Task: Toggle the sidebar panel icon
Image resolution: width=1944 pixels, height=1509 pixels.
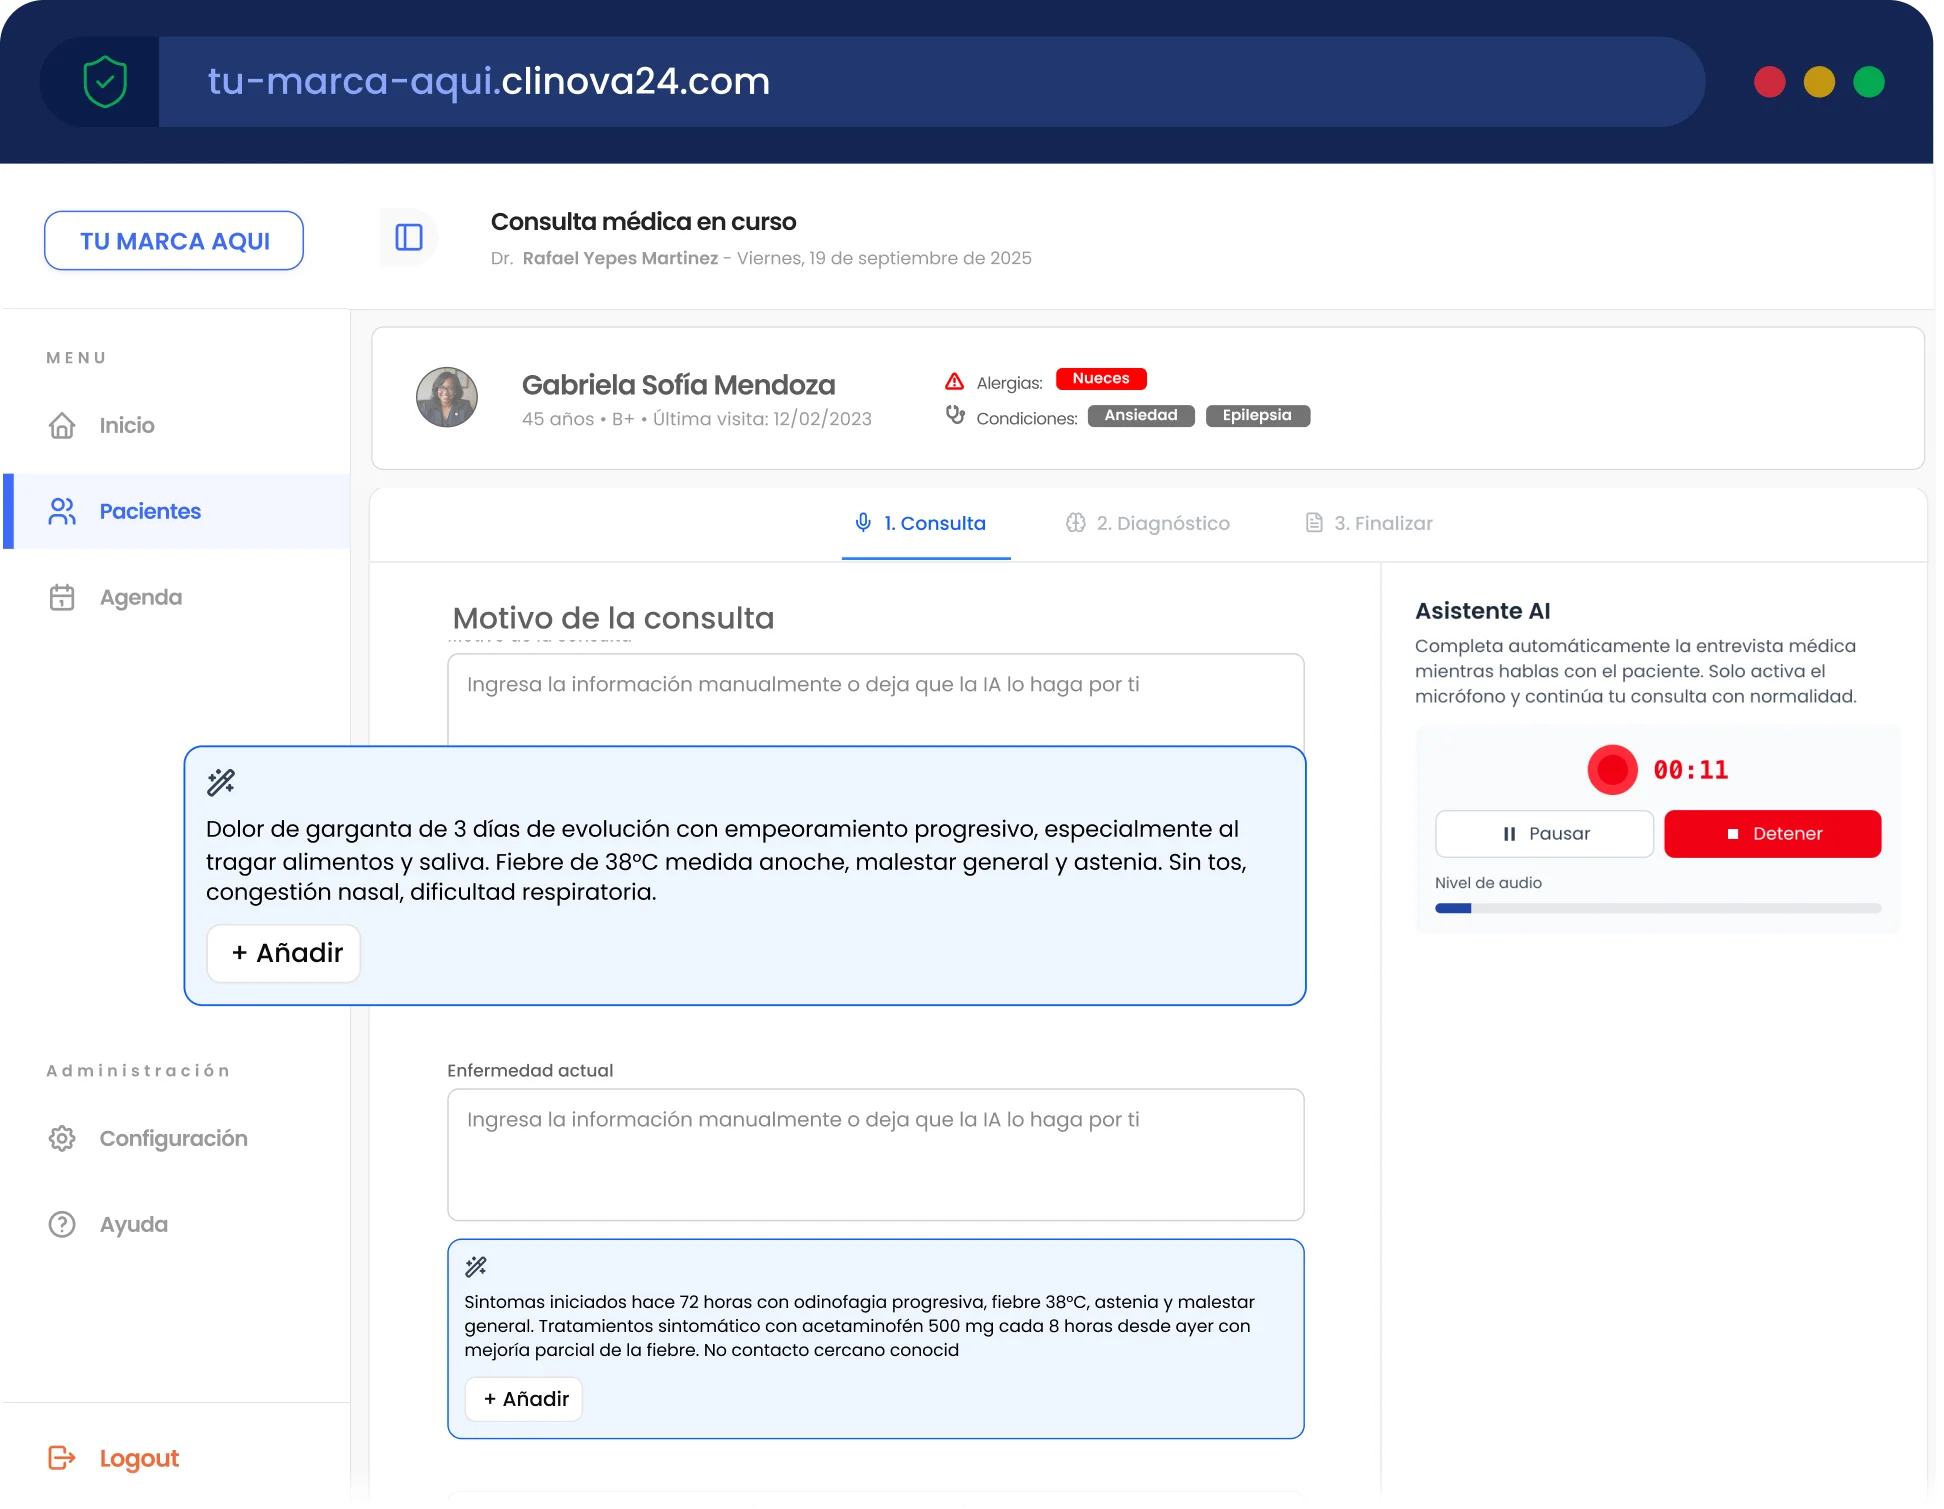Action: [x=409, y=238]
